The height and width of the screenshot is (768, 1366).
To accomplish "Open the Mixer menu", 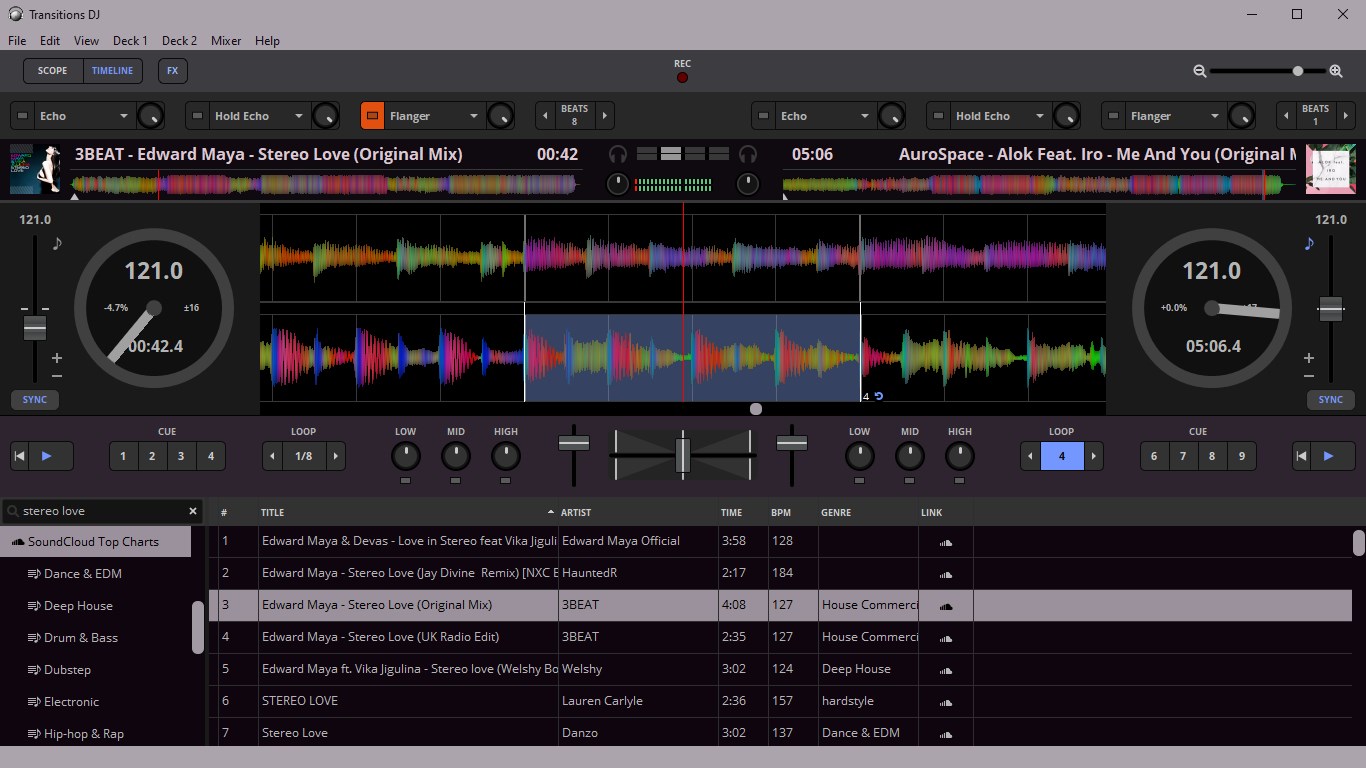I will [x=226, y=41].
